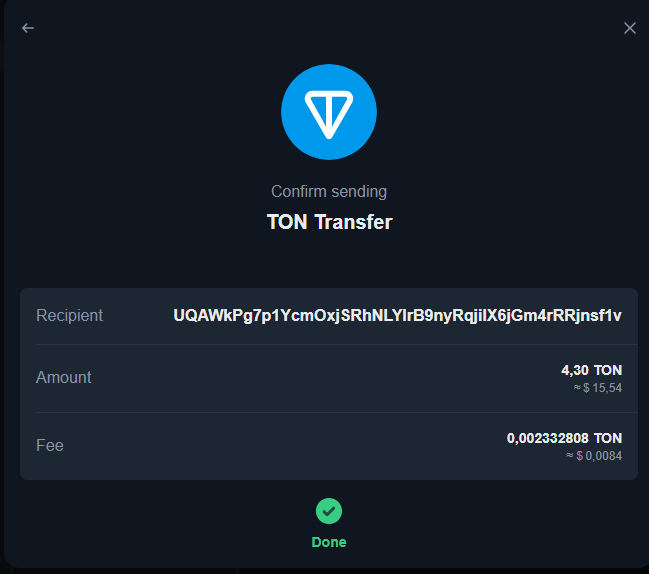Click the divider between Amount and Fee

coord(337,412)
